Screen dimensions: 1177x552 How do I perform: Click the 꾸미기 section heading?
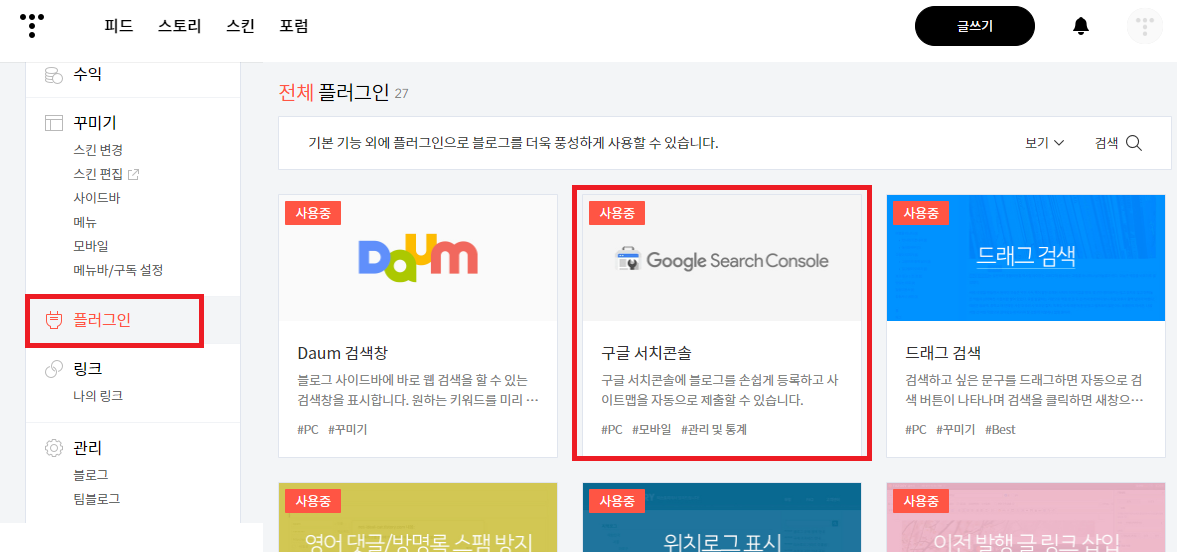(x=95, y=123)
